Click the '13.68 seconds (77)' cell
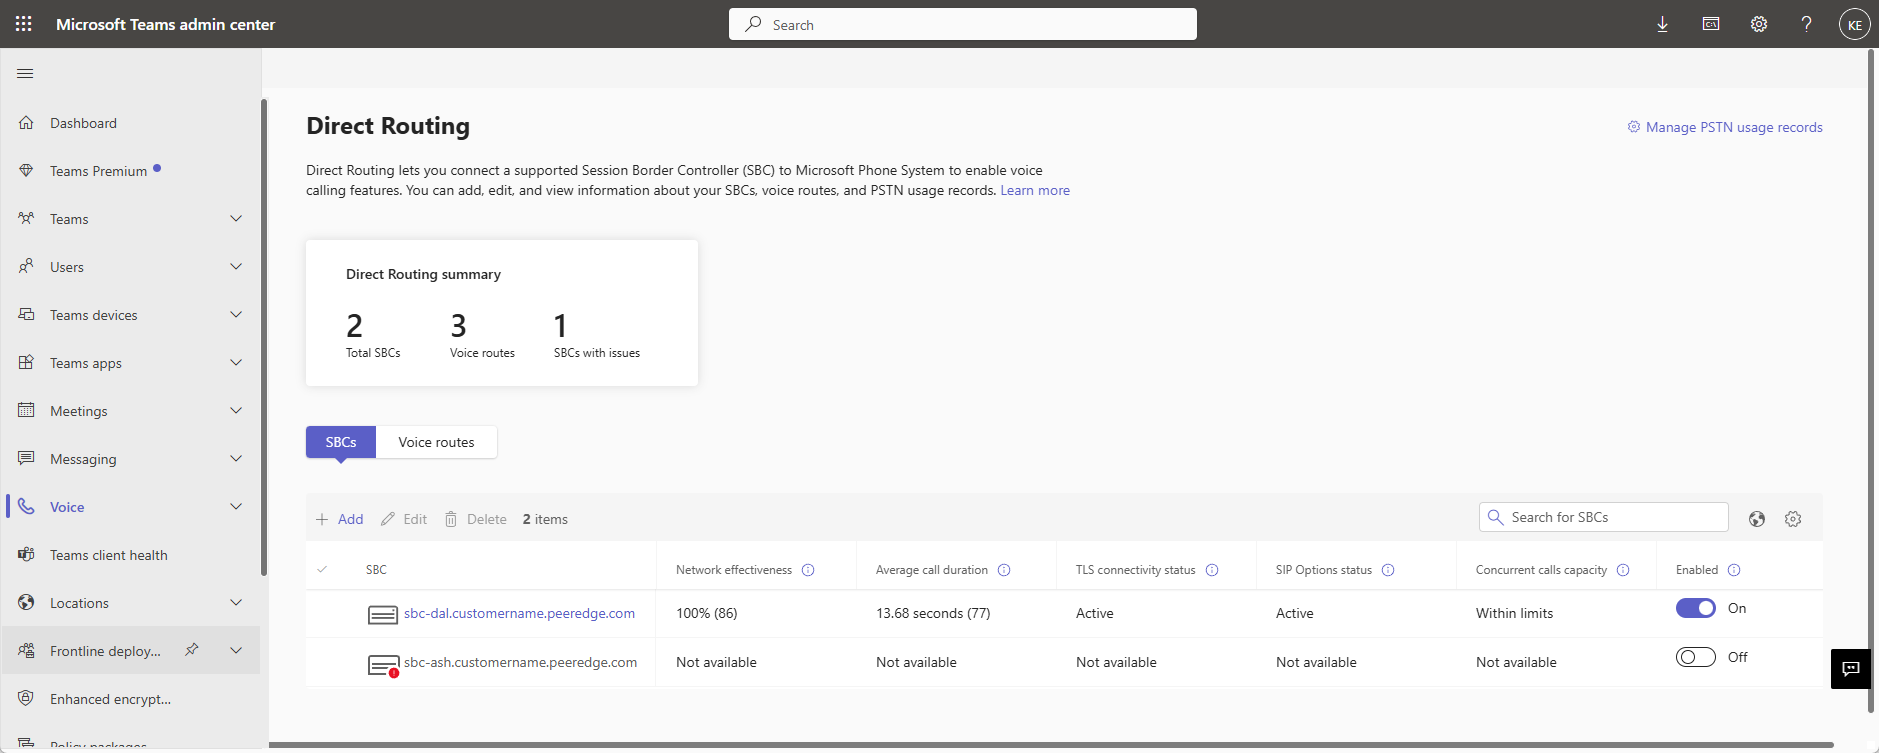Screen dimensions: 1879x753 point(933,613)
